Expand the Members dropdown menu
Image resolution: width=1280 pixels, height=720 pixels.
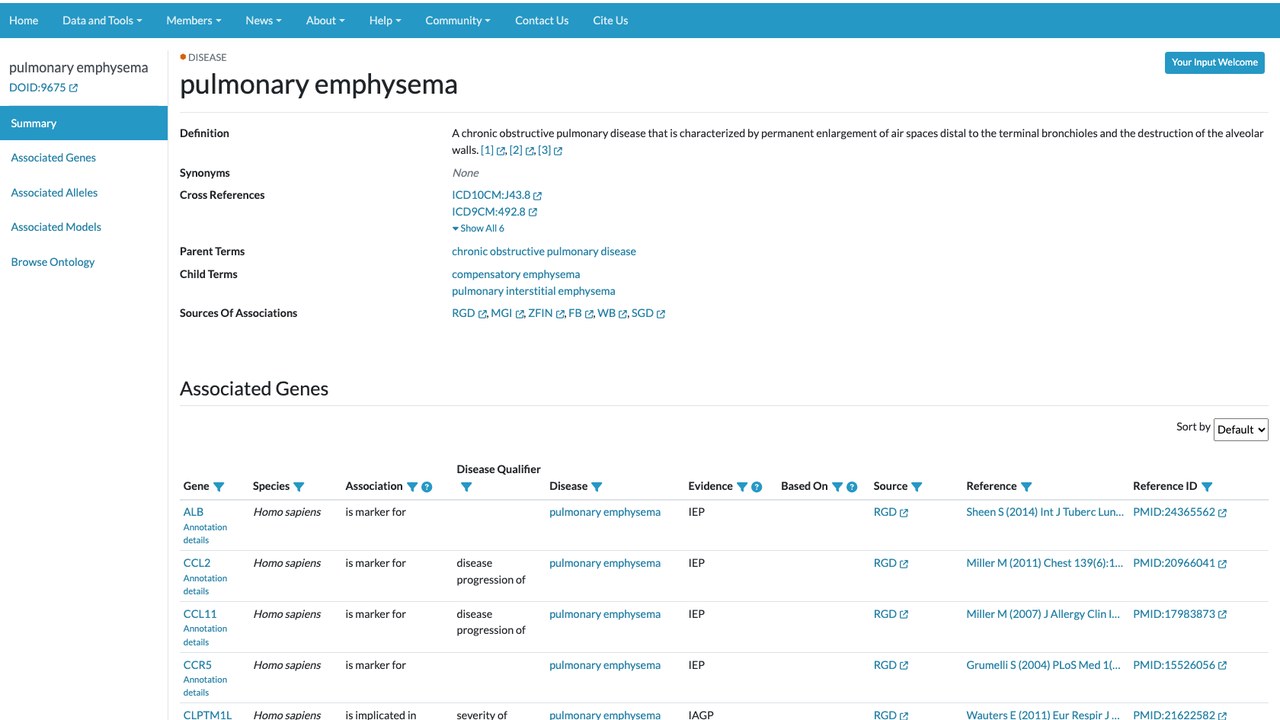click(x=194, y=20)
